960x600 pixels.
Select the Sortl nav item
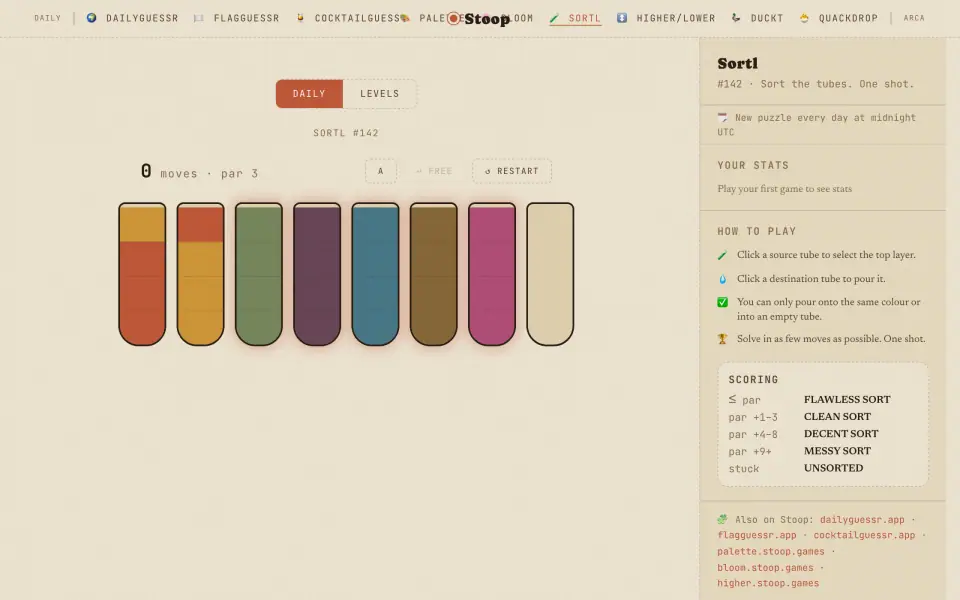coord(576,18)
